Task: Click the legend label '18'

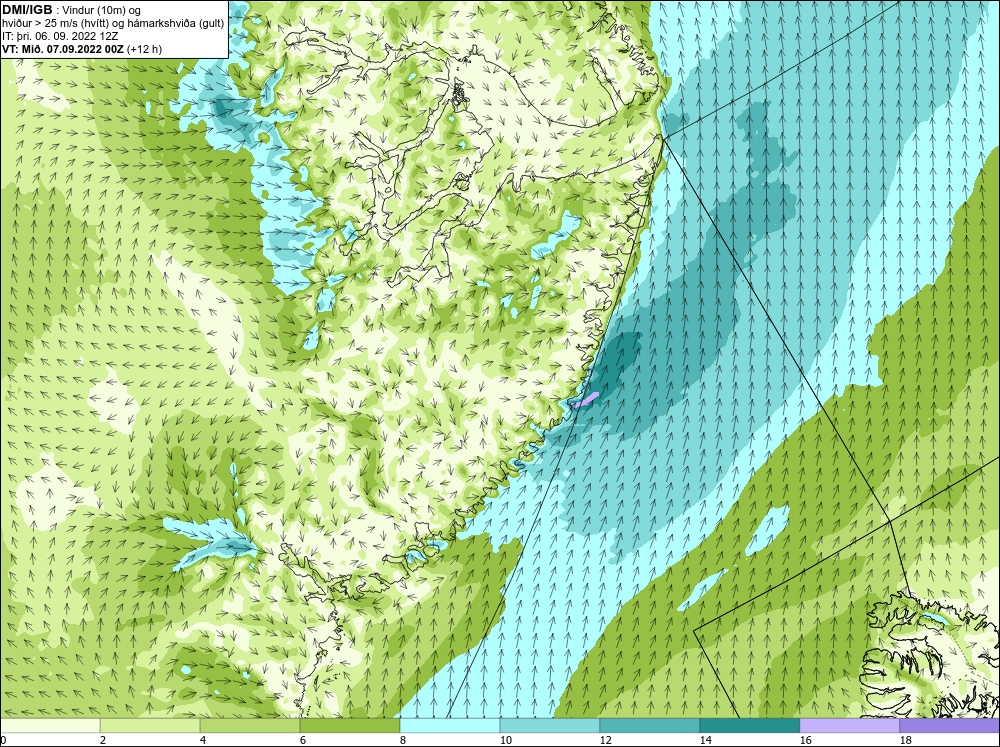Action: coord(905,740)
